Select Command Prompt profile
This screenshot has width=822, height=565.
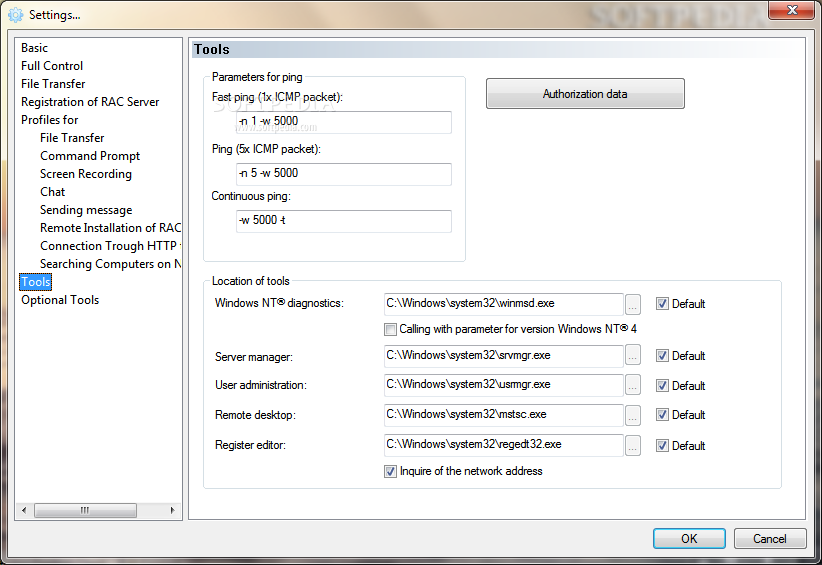click(90, 156)
